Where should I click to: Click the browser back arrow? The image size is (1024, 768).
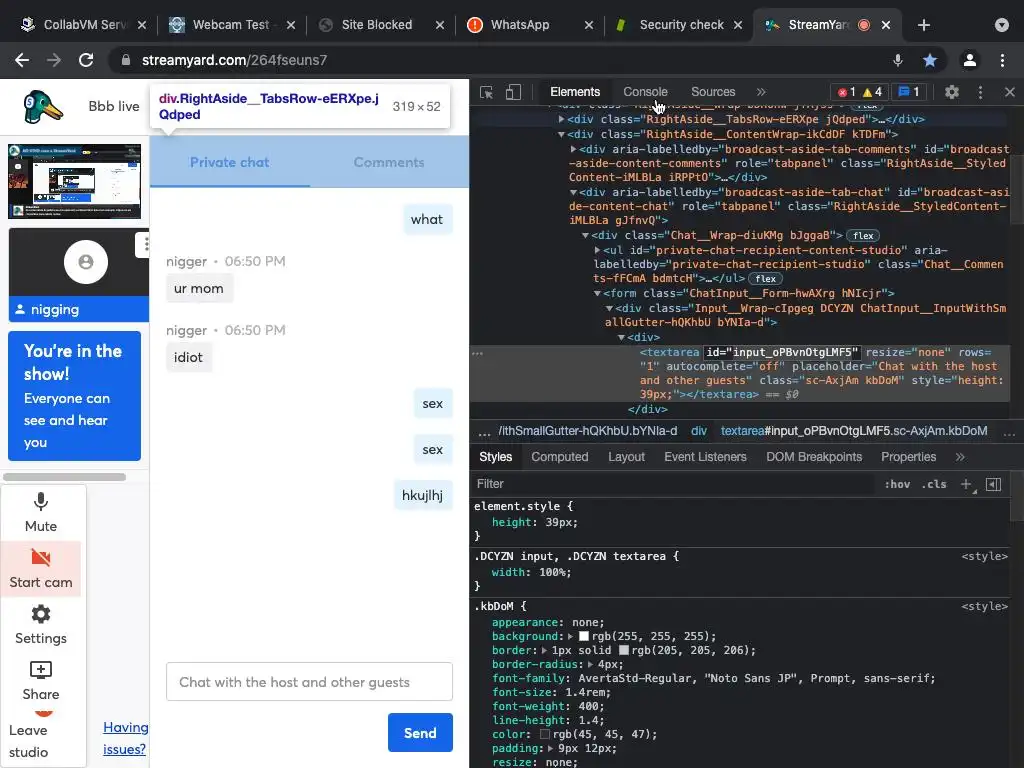22,60
